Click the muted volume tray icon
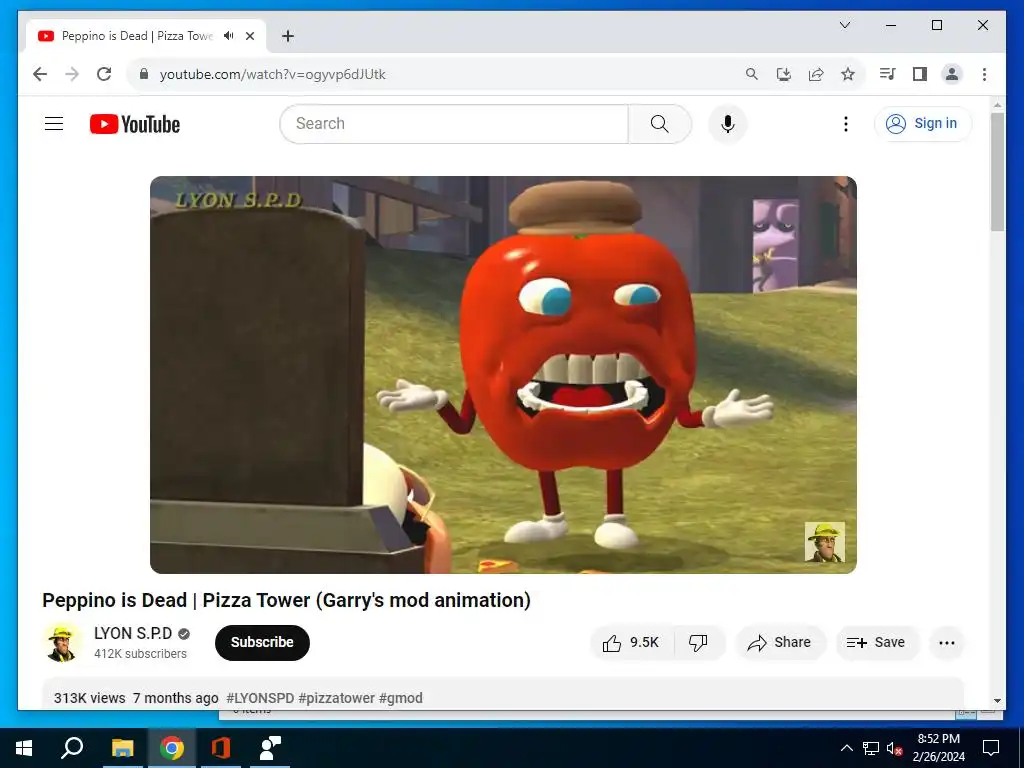The height and width of the screenshot is (768, 1024). point(895,748)
